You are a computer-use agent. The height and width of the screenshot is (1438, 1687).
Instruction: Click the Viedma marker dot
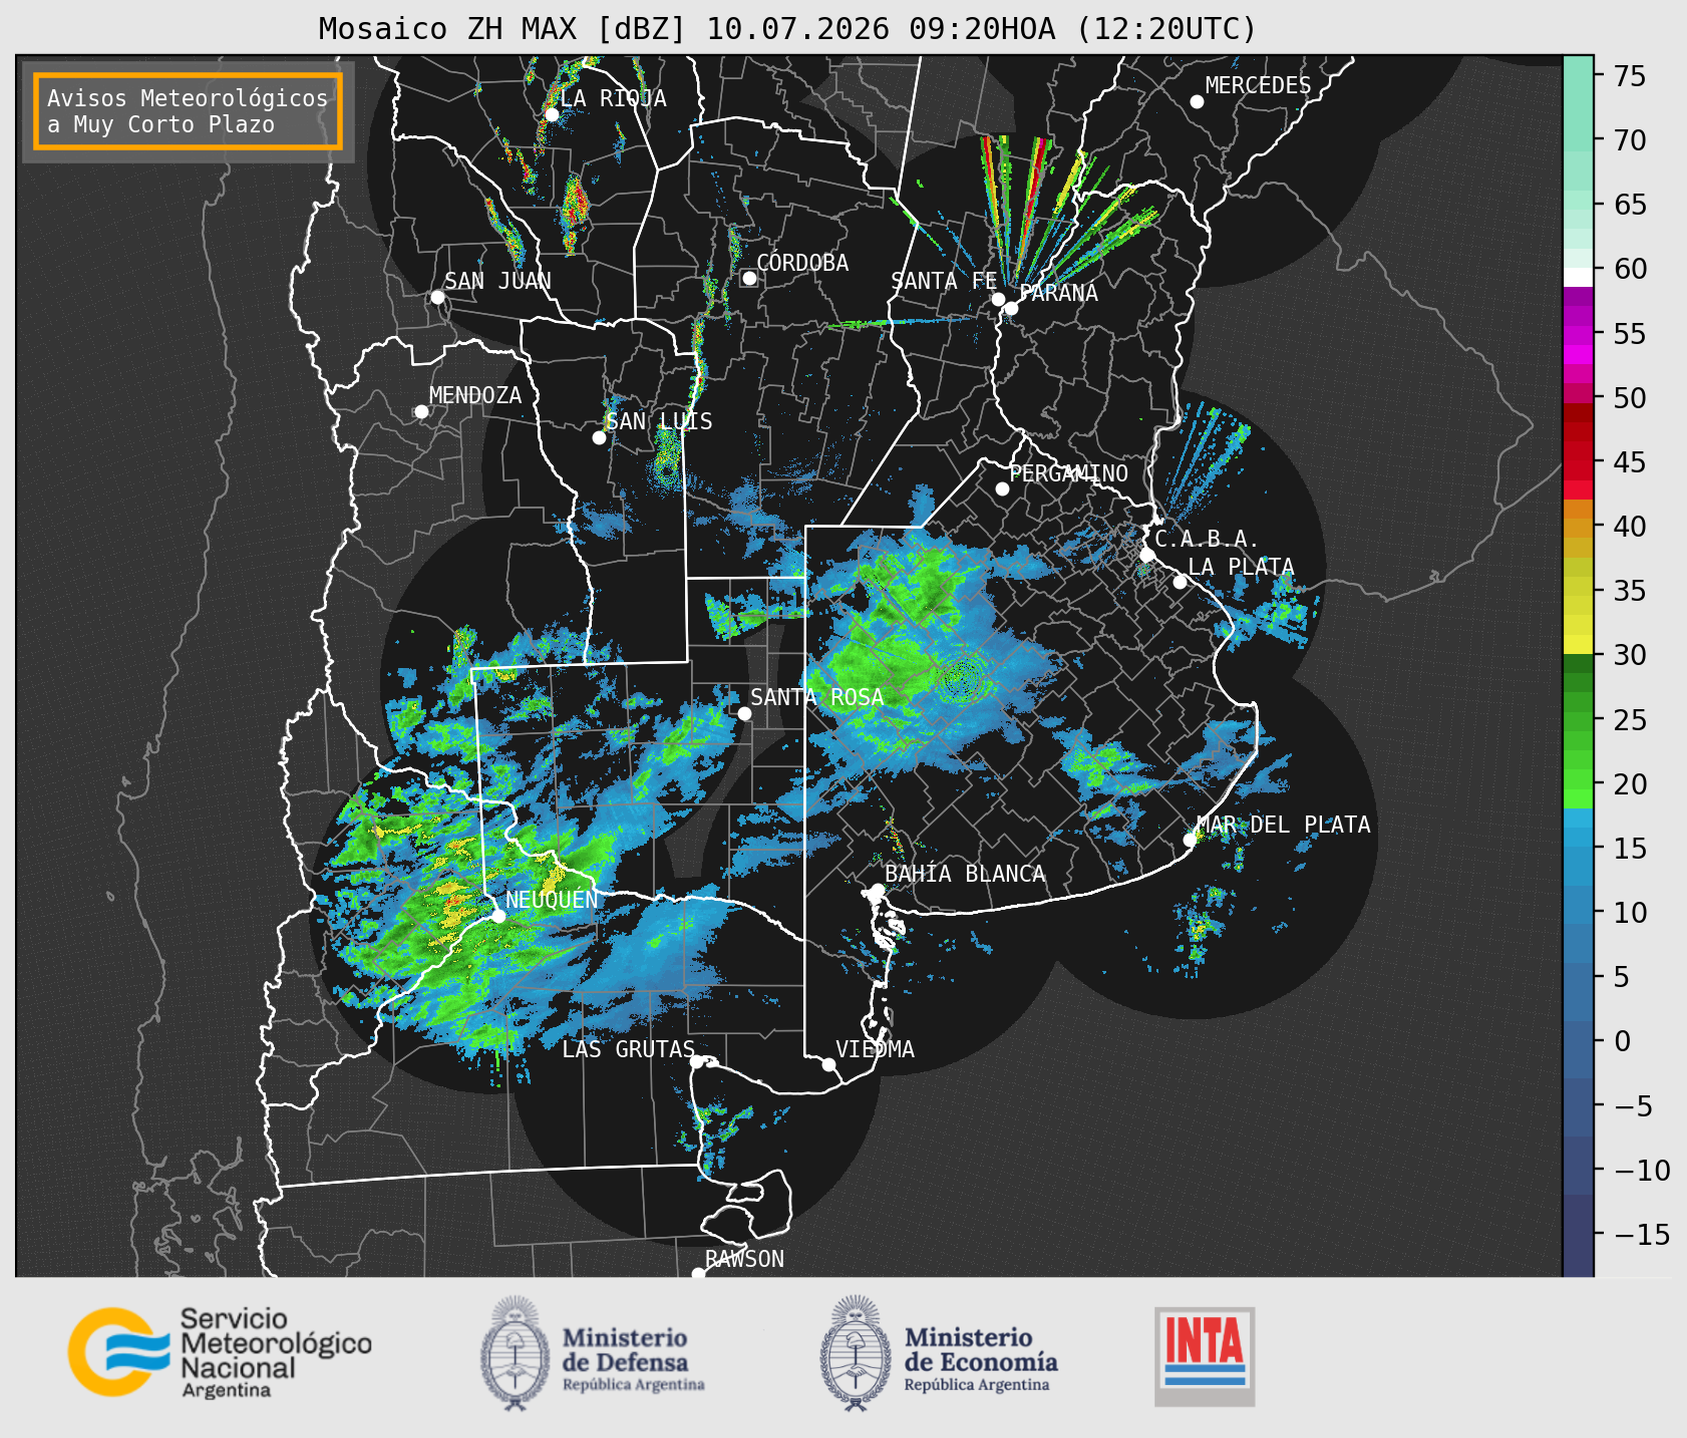829,1064
